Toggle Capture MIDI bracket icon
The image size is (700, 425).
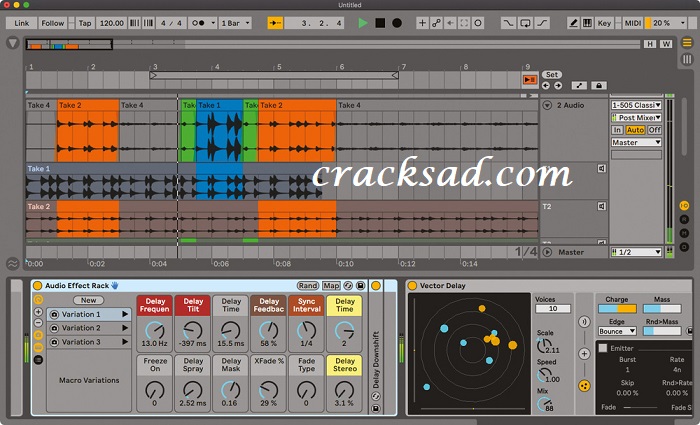coord(464,23)
